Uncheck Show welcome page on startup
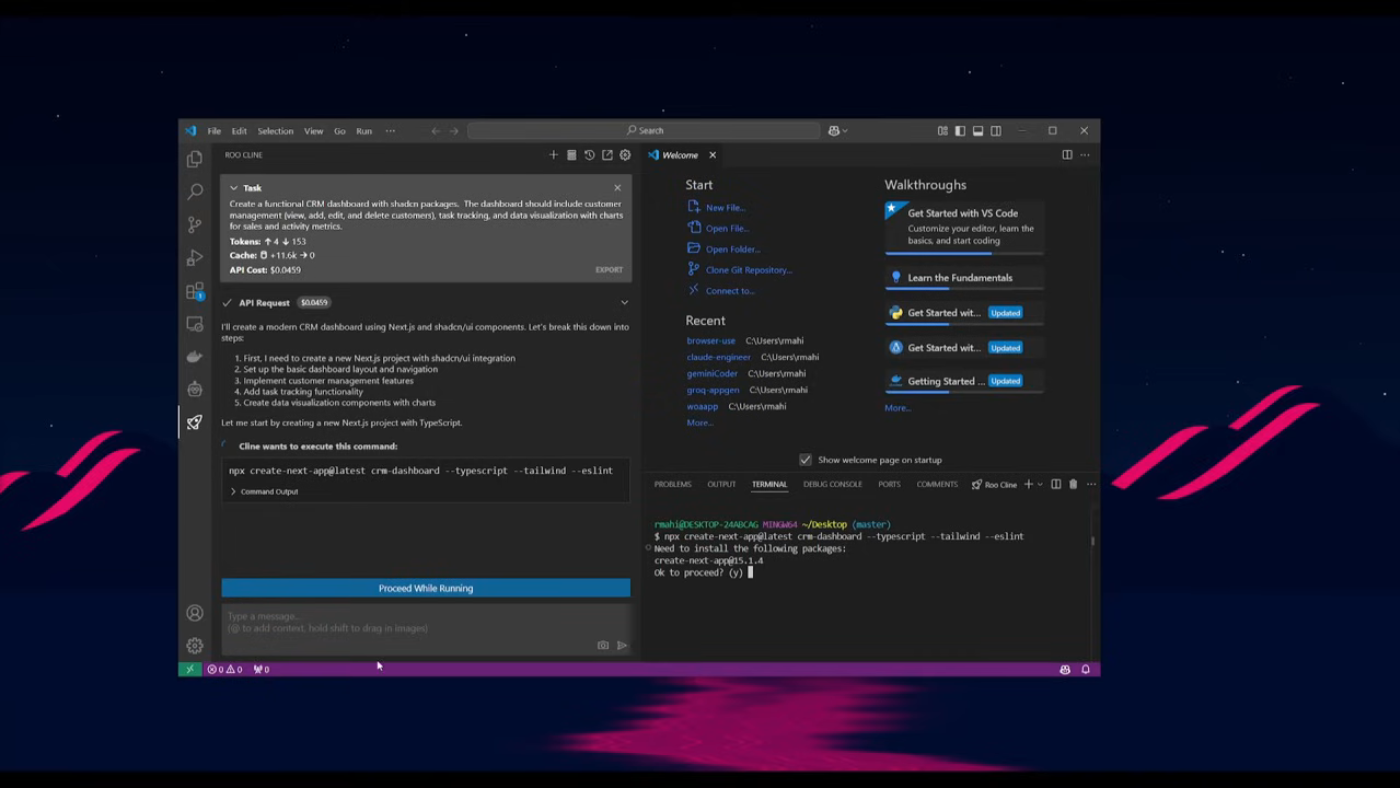The width and height of the screenshot is (1400, 788). (x=805, y=460)
